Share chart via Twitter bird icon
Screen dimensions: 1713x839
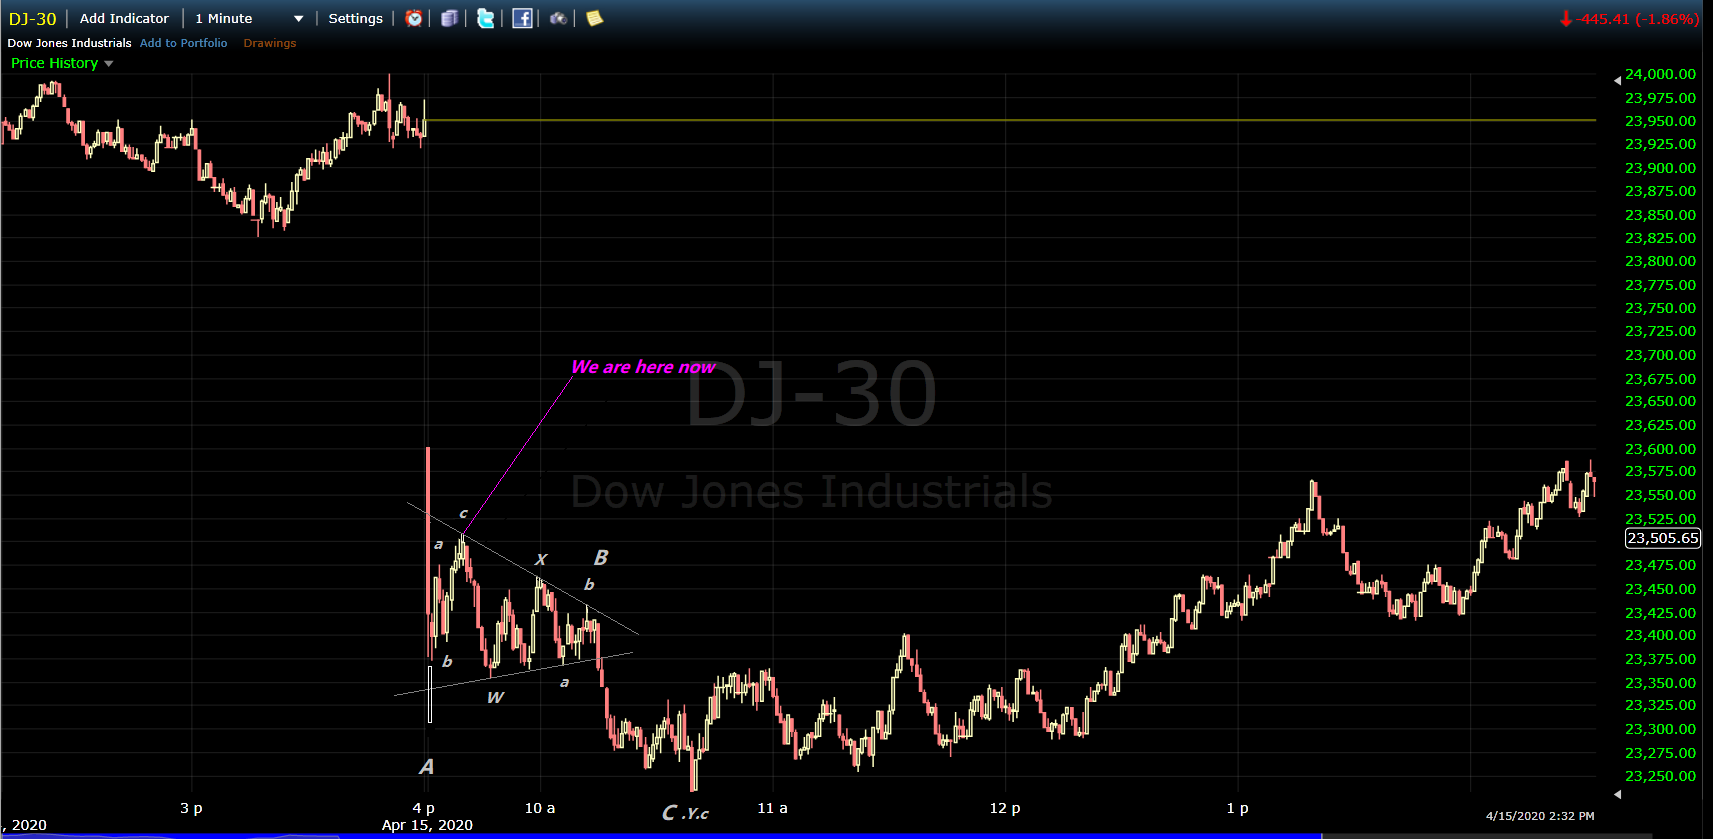tap(486, 18)
